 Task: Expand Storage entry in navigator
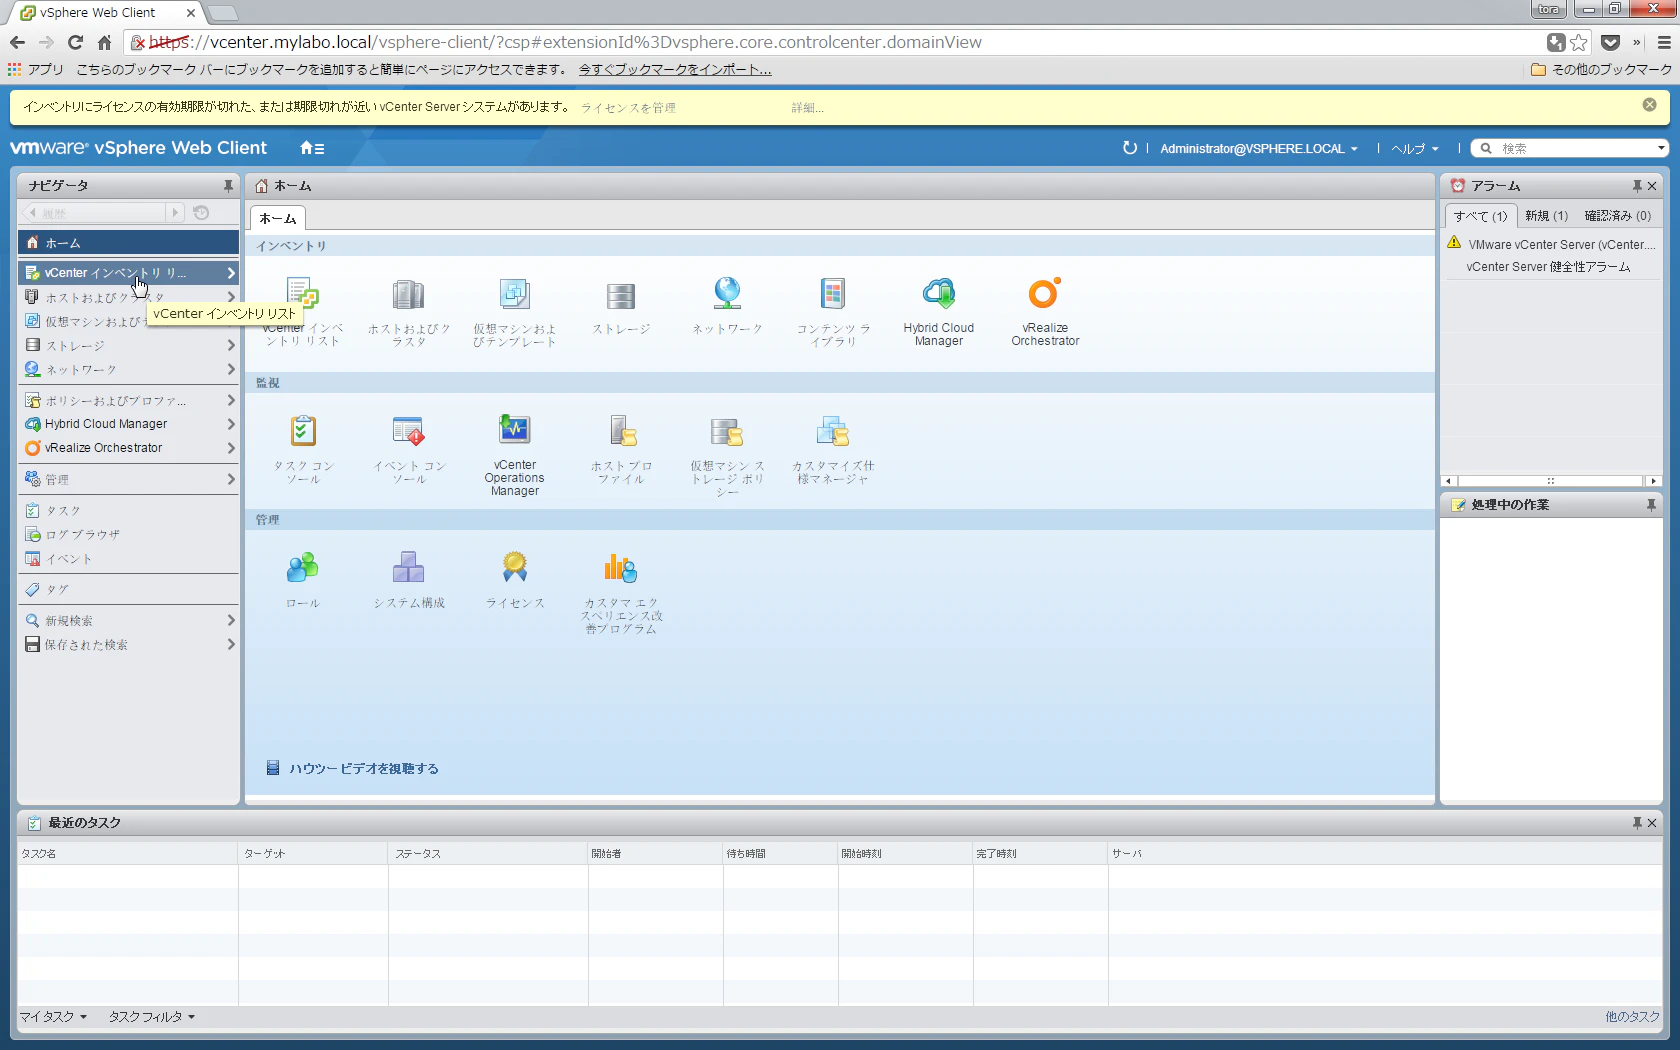pos(231,345)
